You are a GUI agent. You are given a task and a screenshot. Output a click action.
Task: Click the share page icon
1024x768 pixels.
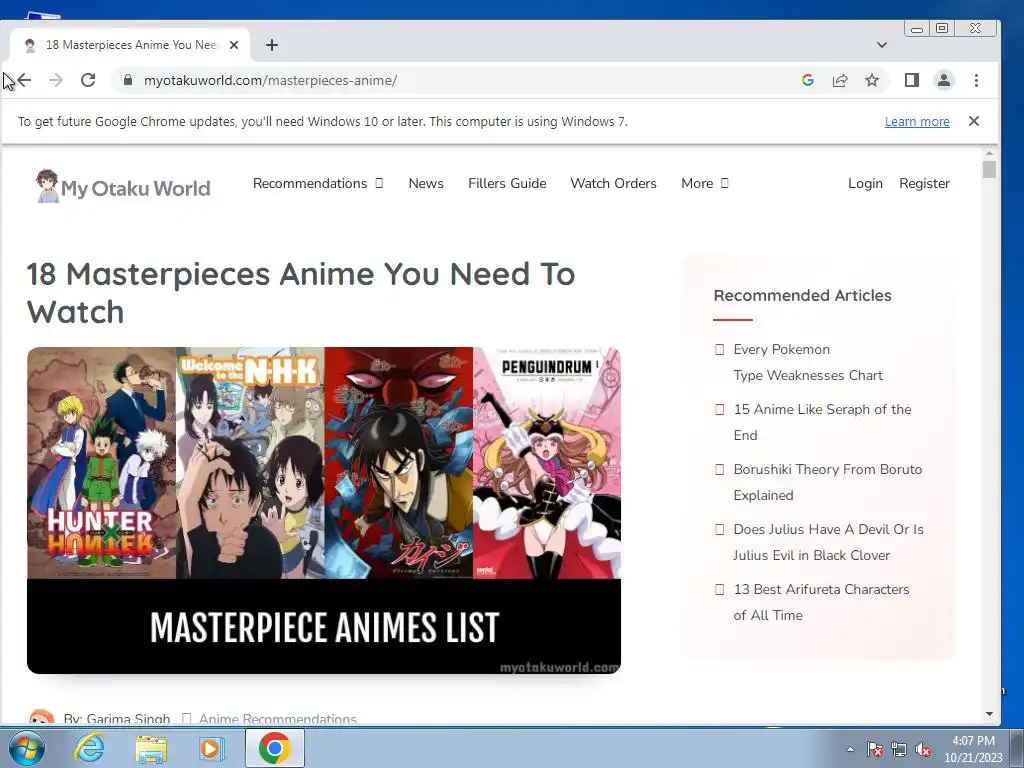click(840, 80)
